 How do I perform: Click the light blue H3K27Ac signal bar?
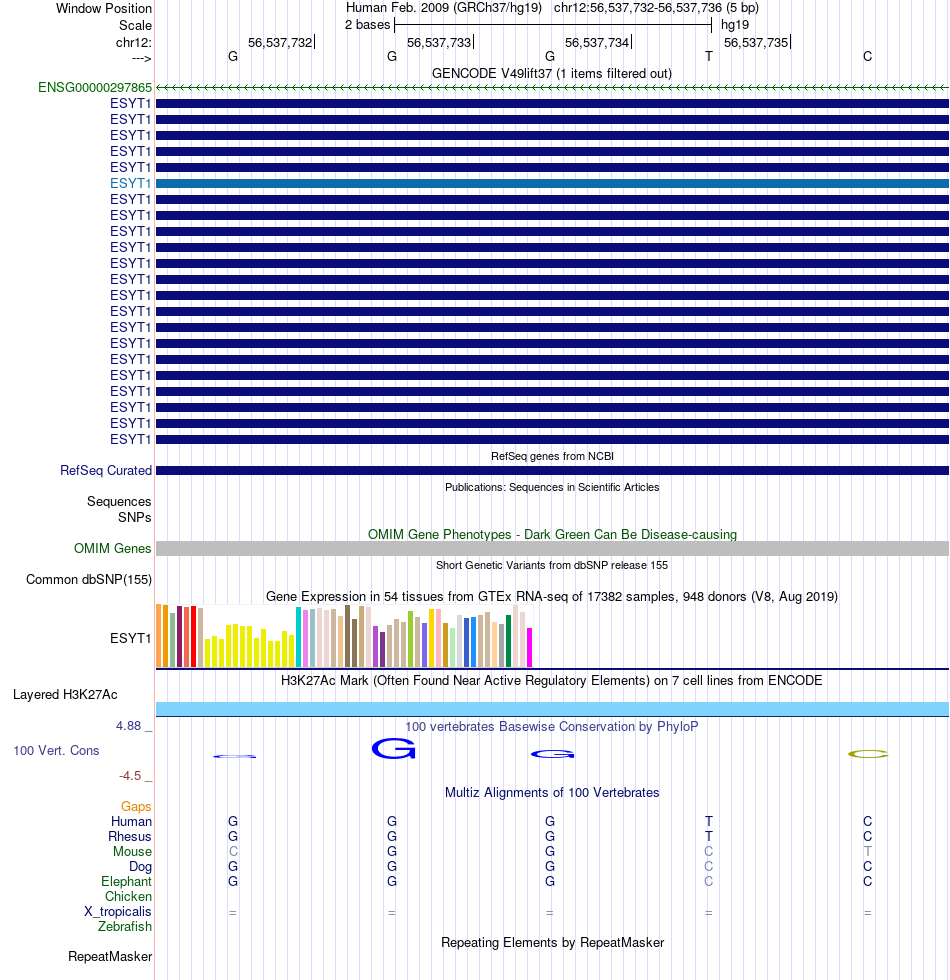tap(552, 709)
